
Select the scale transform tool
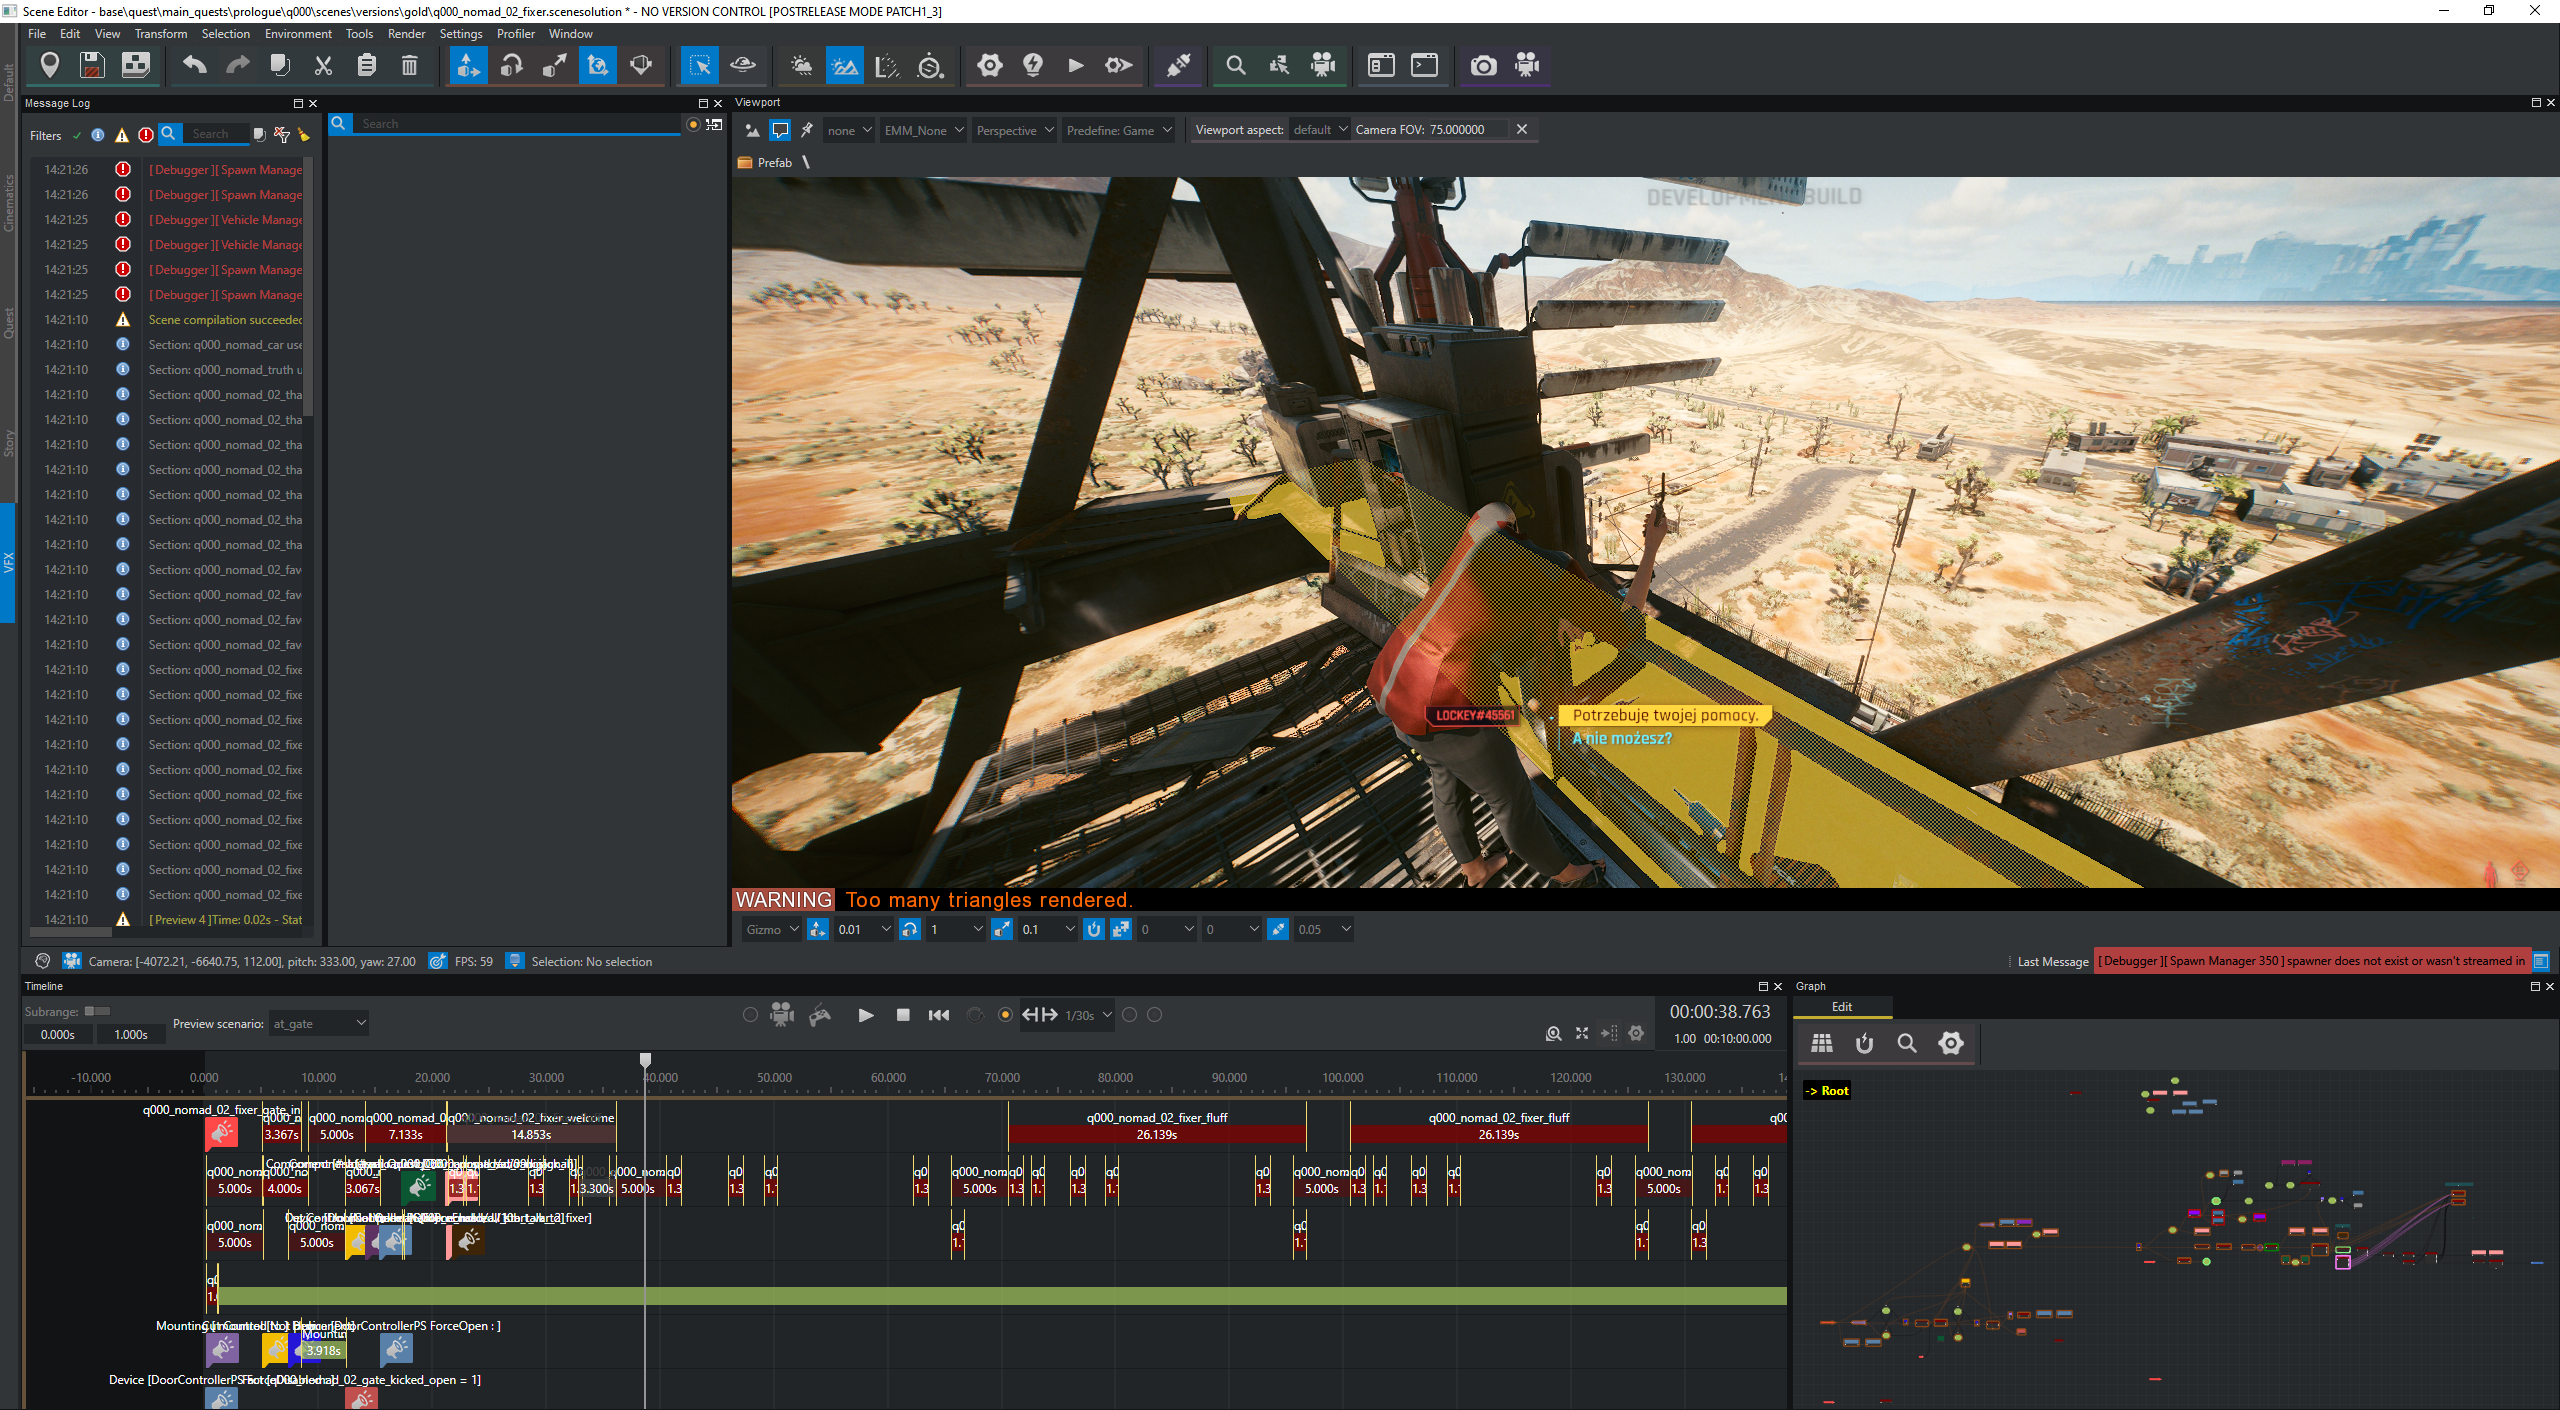[x=554, y=66]
